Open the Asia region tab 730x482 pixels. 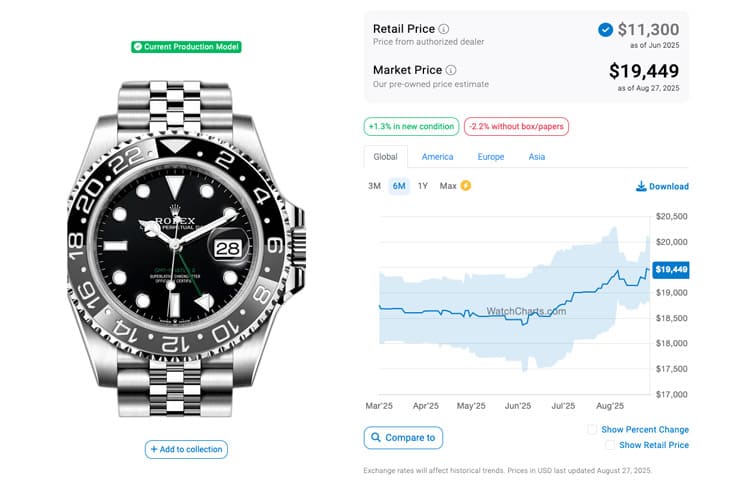(537, 157)
